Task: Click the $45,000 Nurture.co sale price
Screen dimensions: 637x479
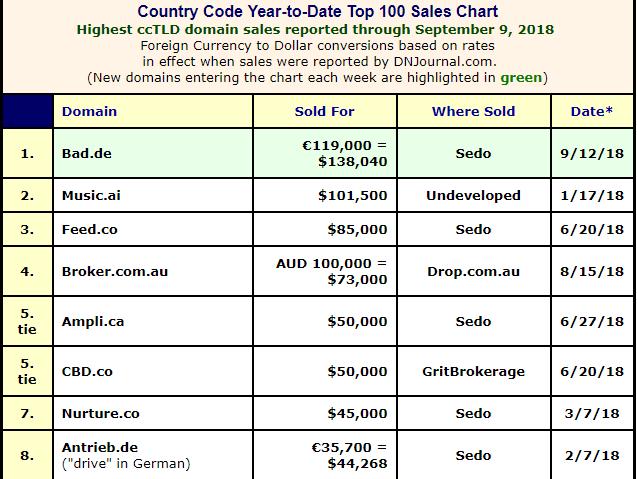Action: pyautogui.click(x=357, y=413)
